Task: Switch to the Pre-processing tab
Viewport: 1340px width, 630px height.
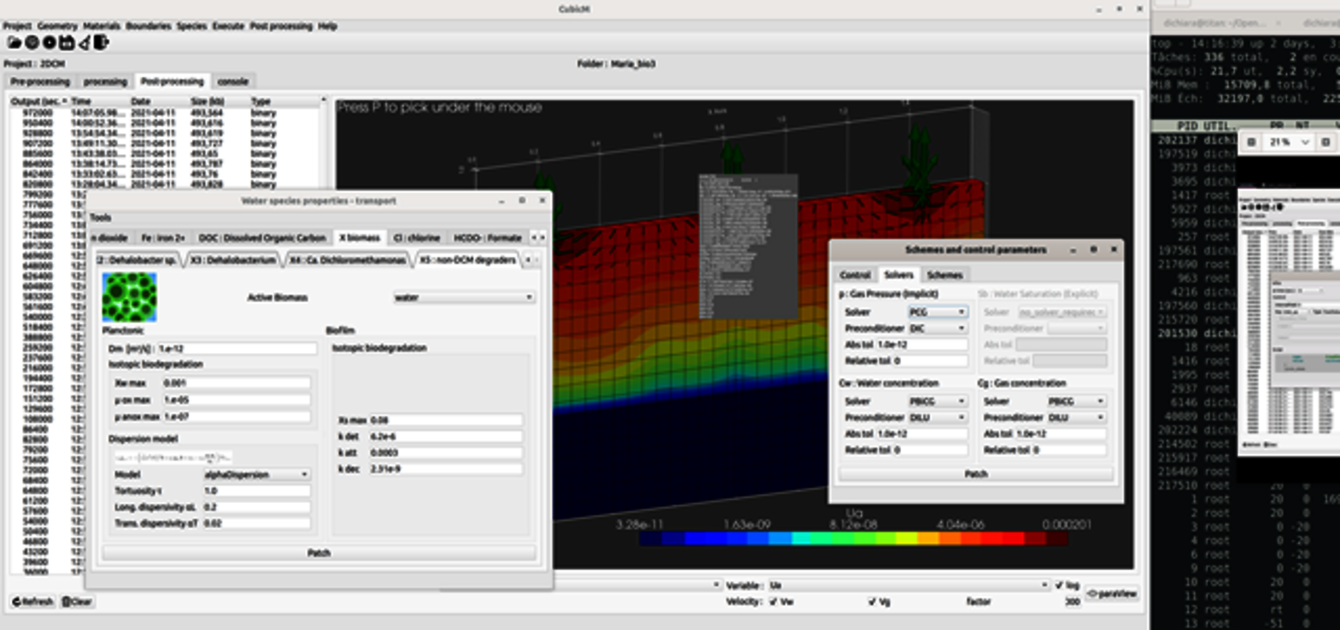Action: coord(40,81)
